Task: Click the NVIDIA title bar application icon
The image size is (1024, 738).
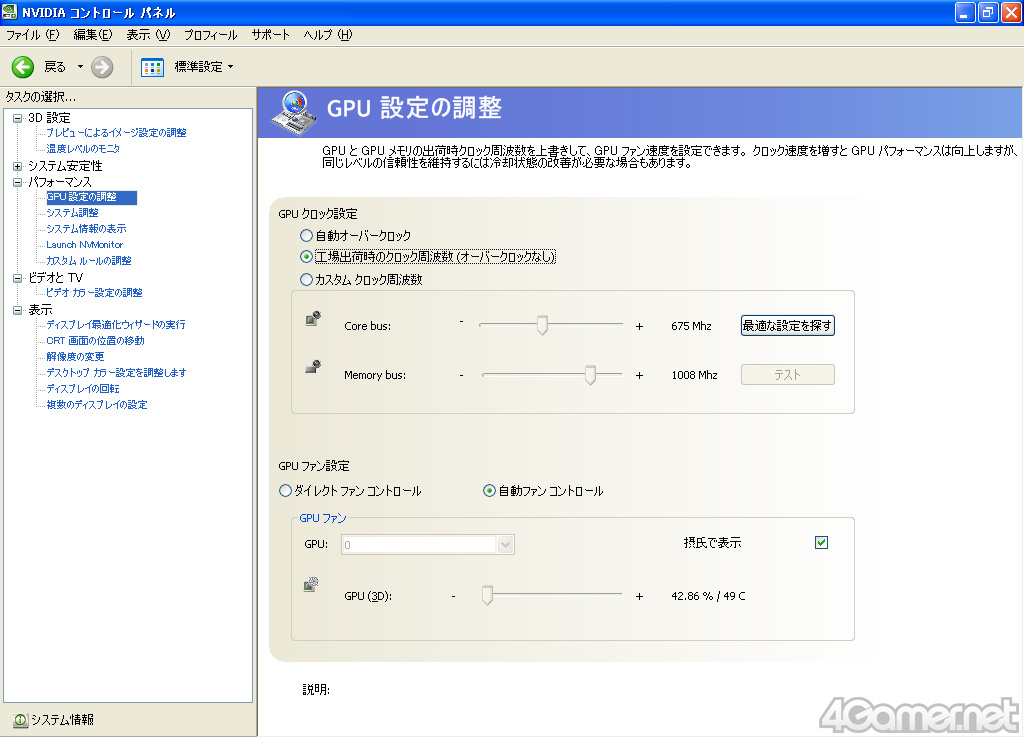Action: coord(10,12)
